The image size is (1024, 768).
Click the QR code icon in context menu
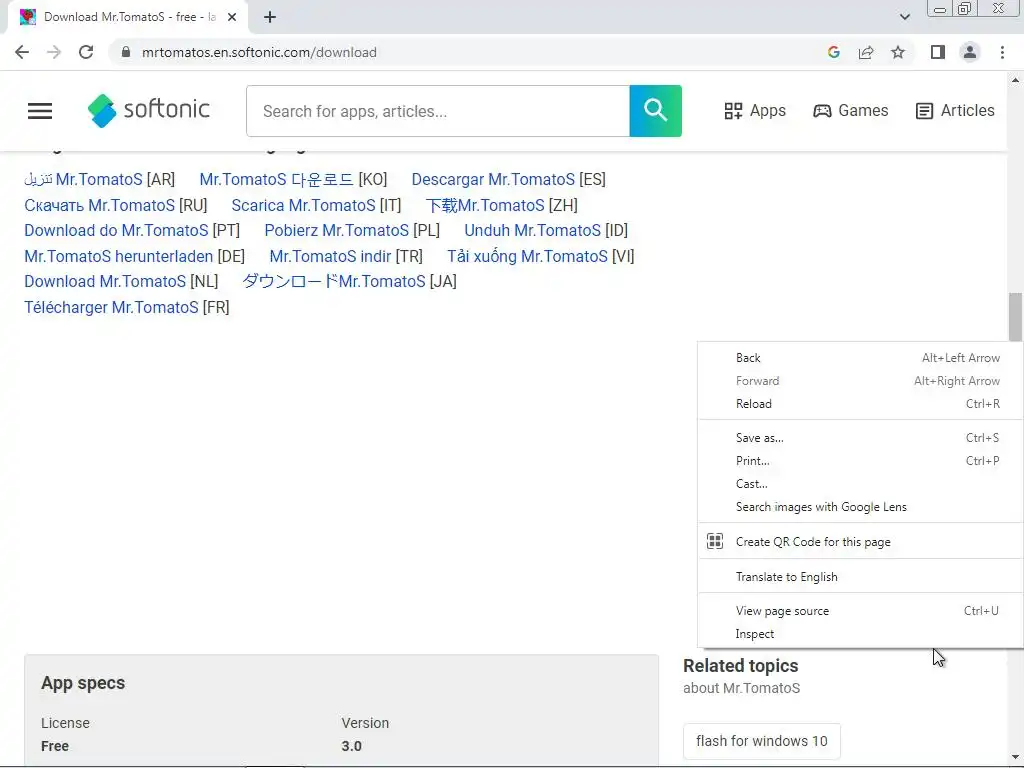click(x=715, y=541)
